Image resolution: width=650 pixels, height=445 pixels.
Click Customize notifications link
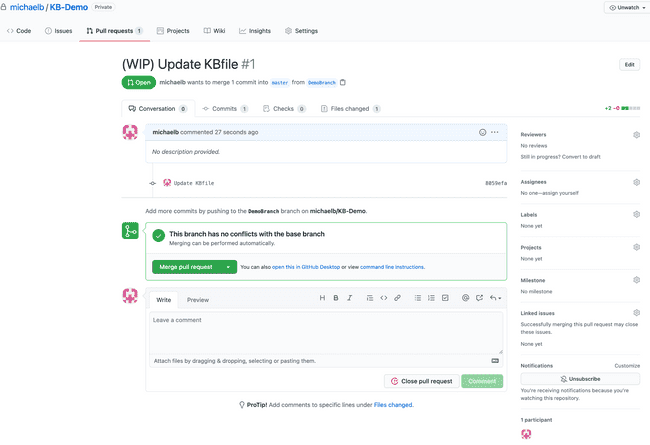point(627,366)
